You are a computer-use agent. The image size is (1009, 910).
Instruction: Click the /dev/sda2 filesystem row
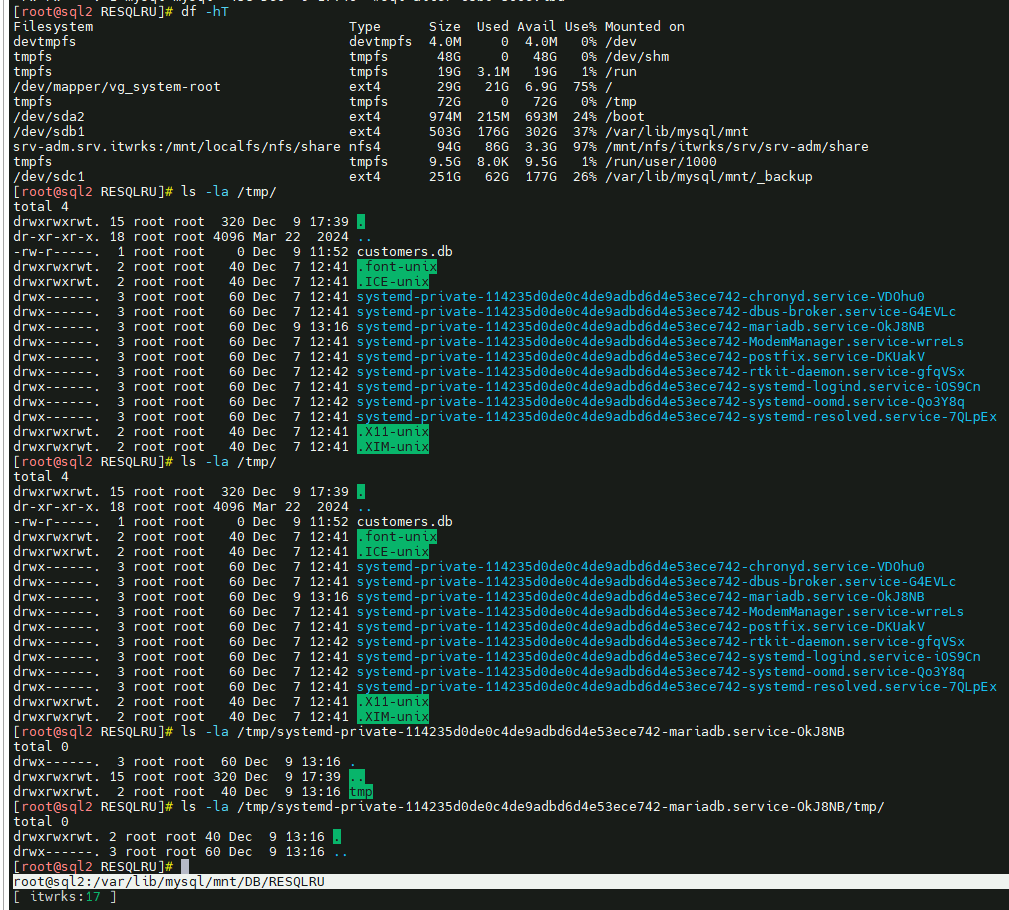(49, 116)
